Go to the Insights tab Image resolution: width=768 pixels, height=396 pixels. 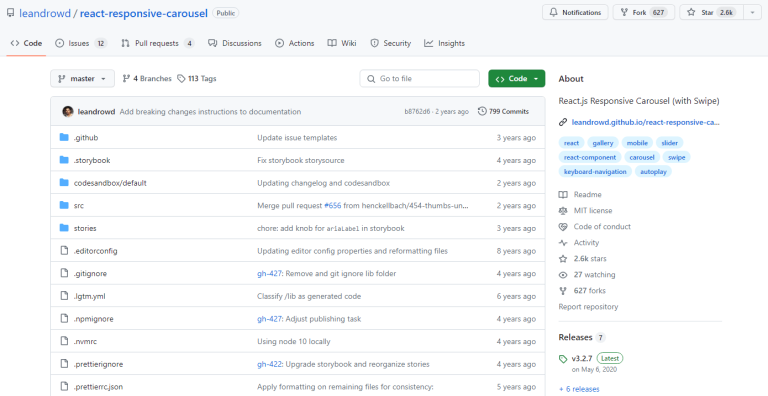coord(445,43)
